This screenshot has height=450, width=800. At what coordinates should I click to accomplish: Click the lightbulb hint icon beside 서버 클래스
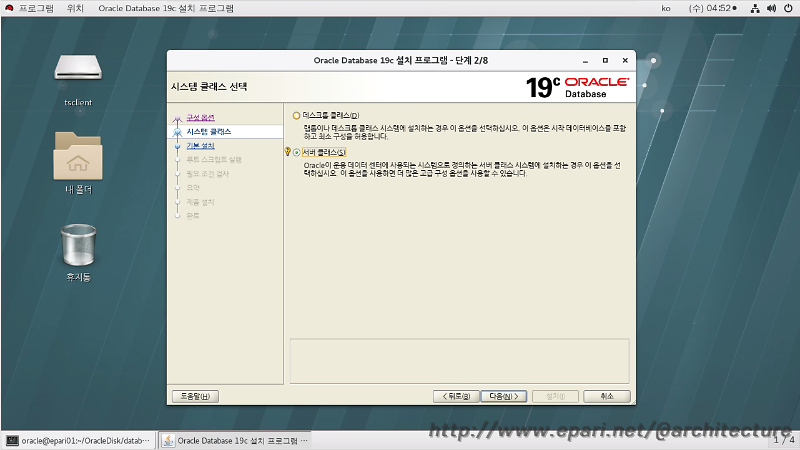(287, 152)
